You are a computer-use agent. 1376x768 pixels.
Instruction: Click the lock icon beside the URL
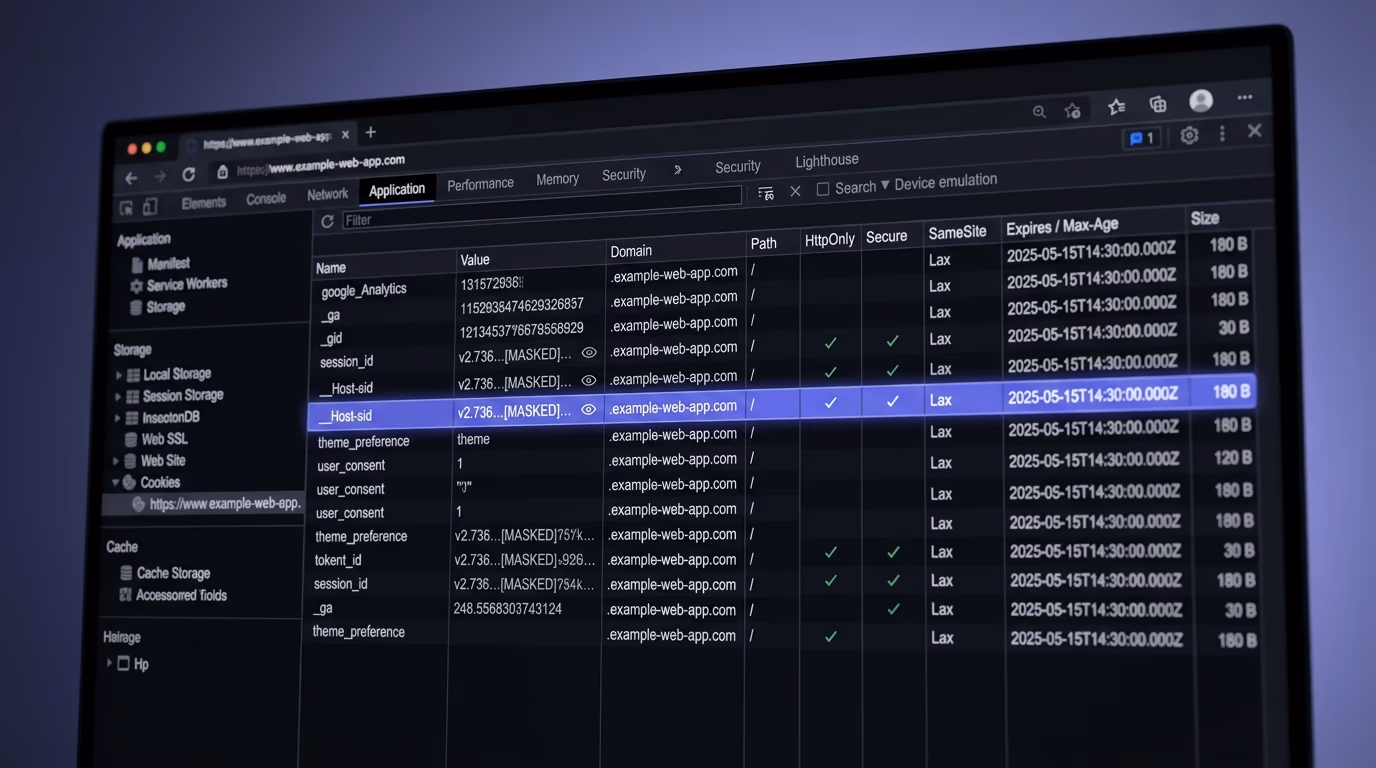[x=223, y=172]
